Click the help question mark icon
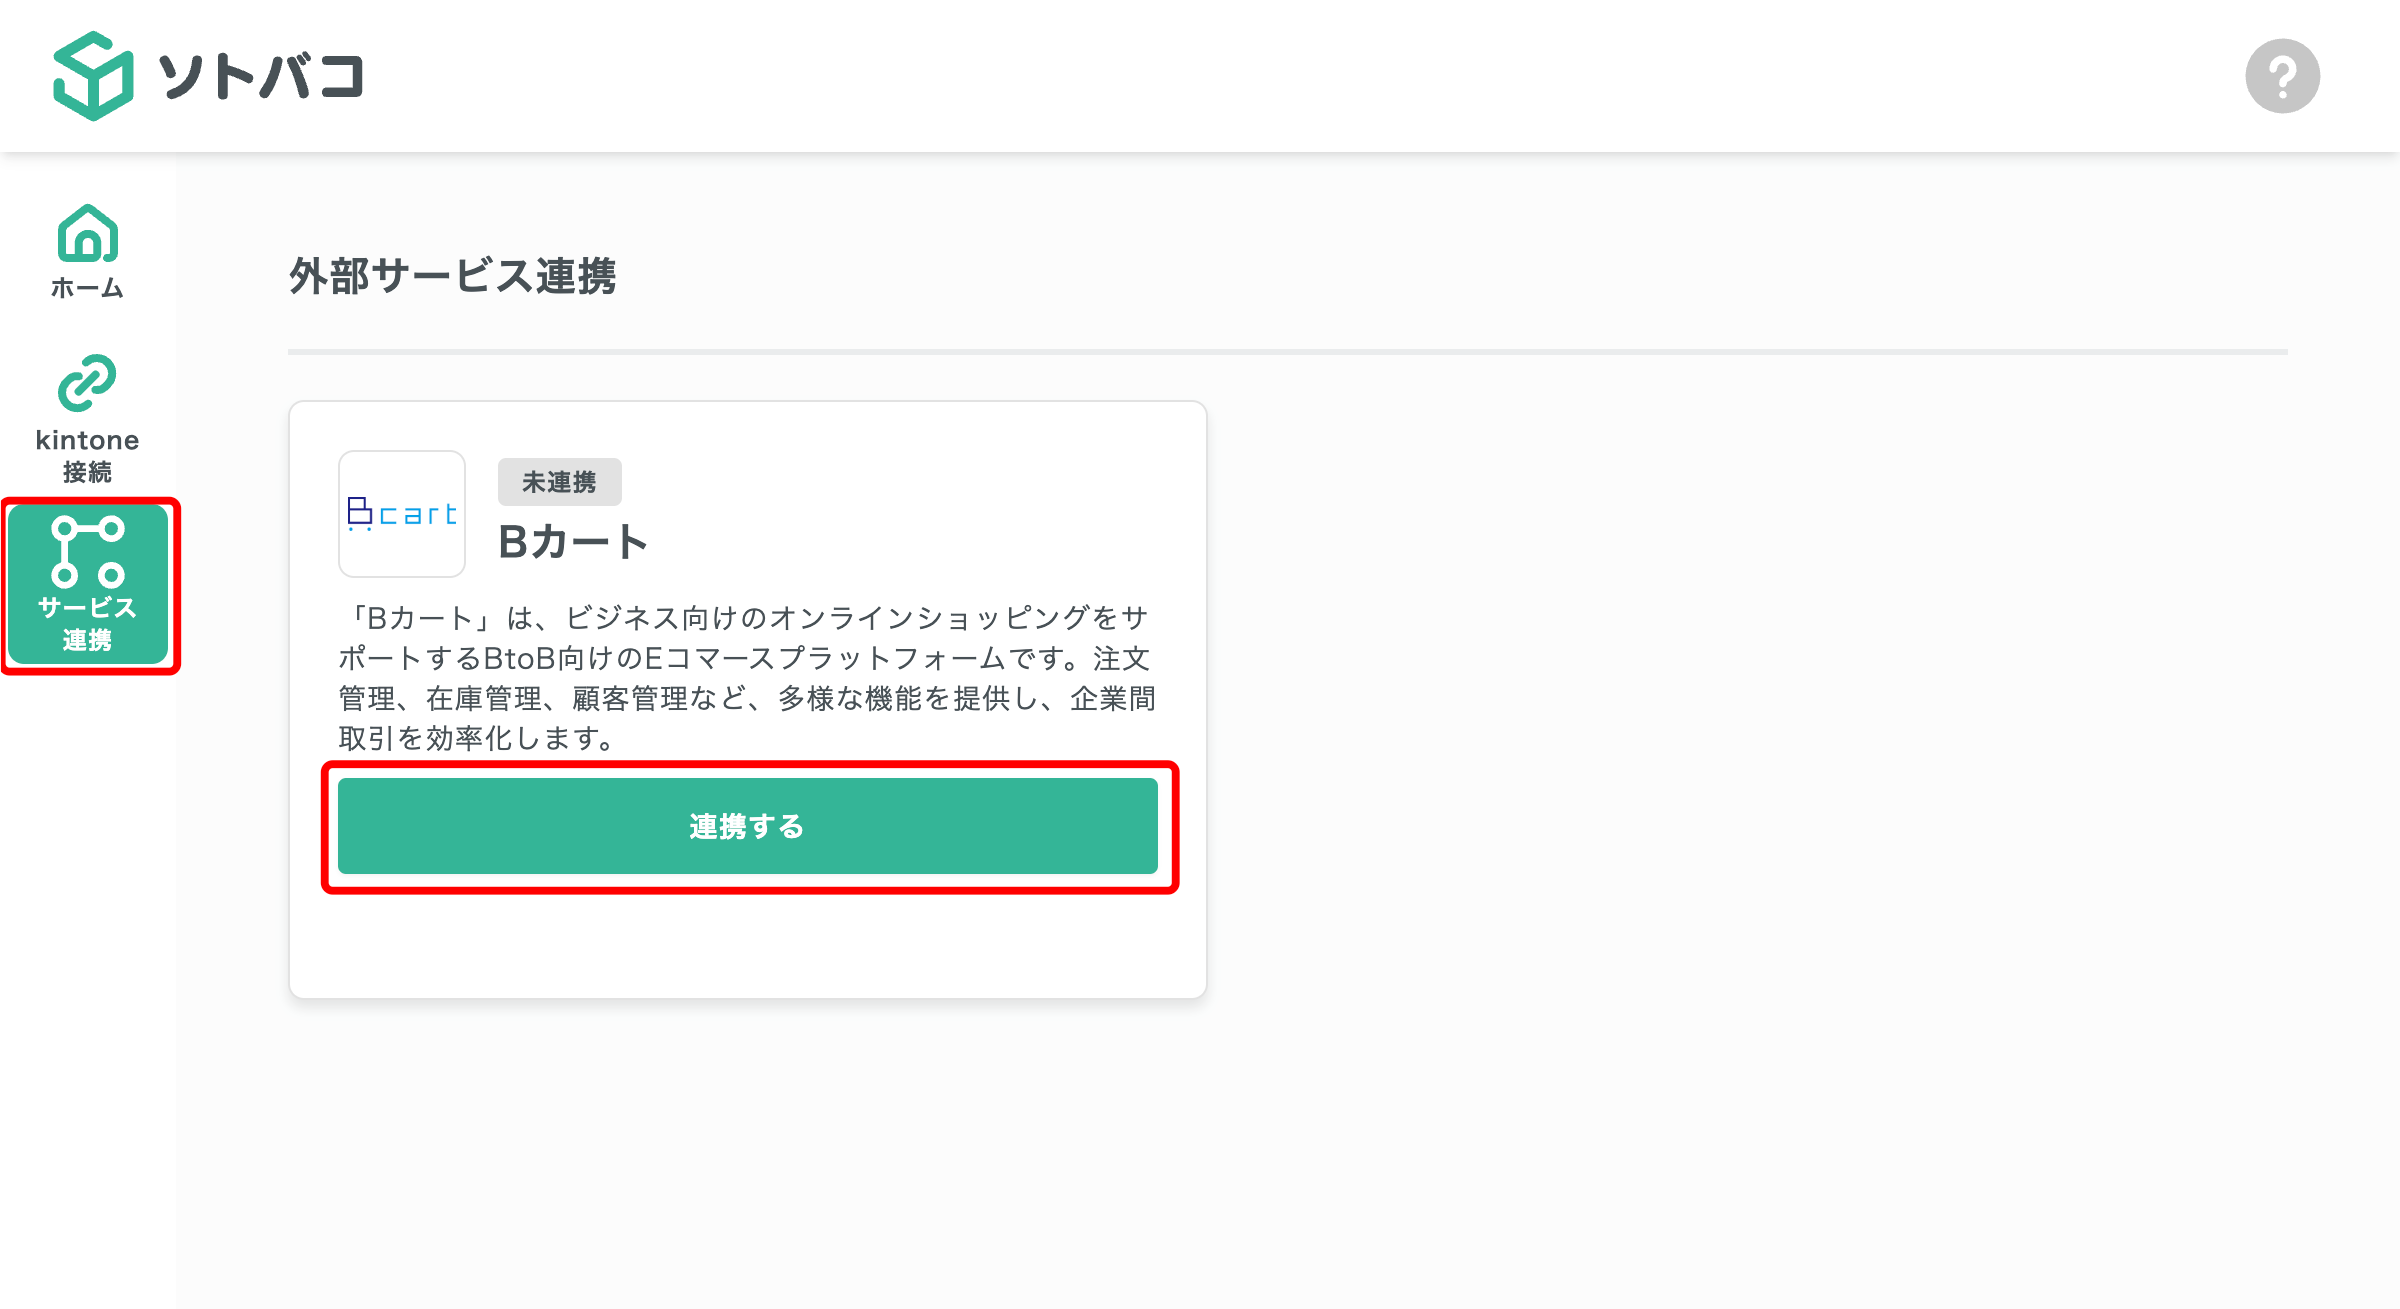The image size is (2400, 1309). 2283,75
